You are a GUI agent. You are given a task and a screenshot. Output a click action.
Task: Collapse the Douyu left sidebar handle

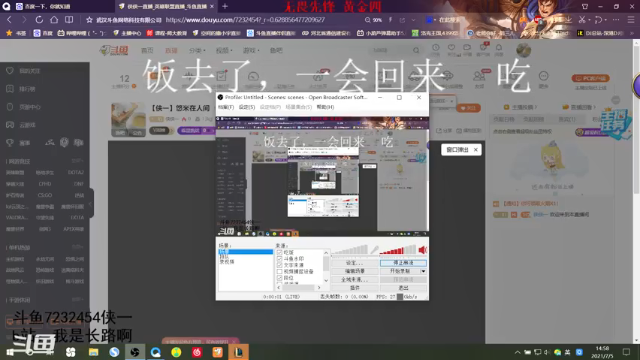pyautogui.click(x=91, y=204)
